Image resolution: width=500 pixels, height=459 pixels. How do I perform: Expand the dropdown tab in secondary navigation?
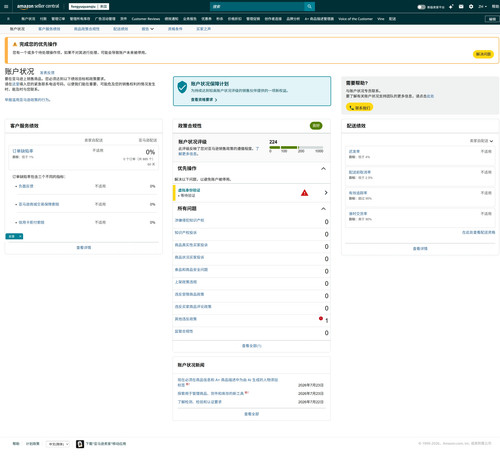pyautogui.click(x=148, y=29)
